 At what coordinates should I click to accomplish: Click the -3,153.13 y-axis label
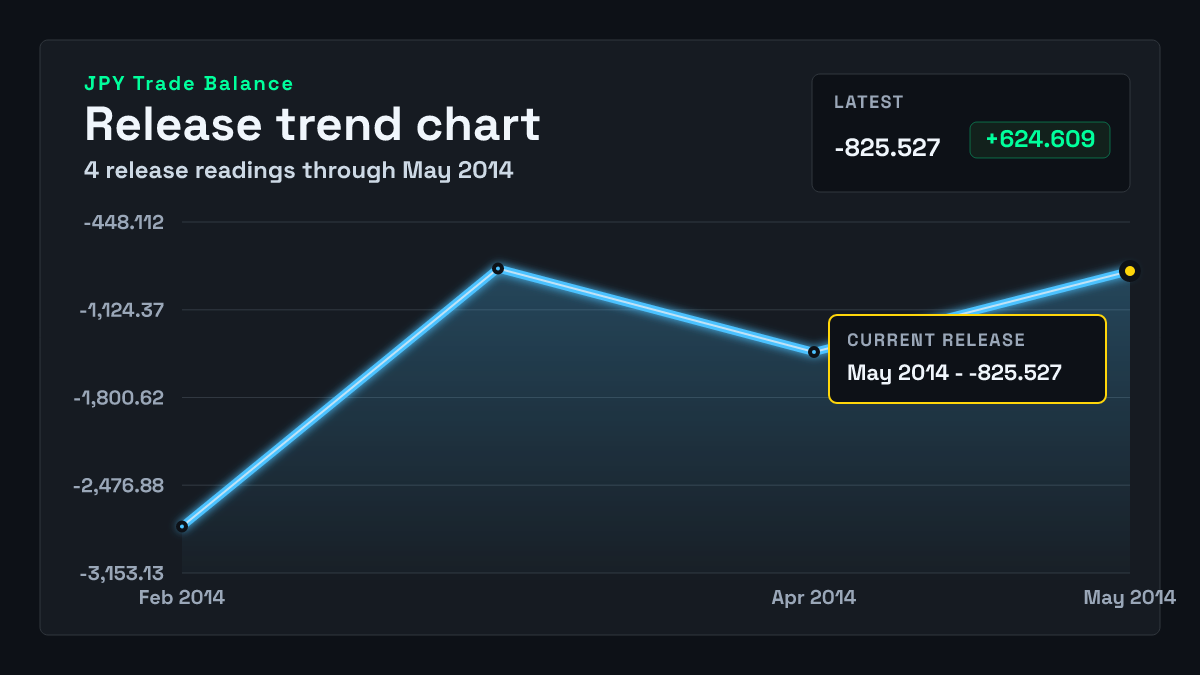click(121, 574)
